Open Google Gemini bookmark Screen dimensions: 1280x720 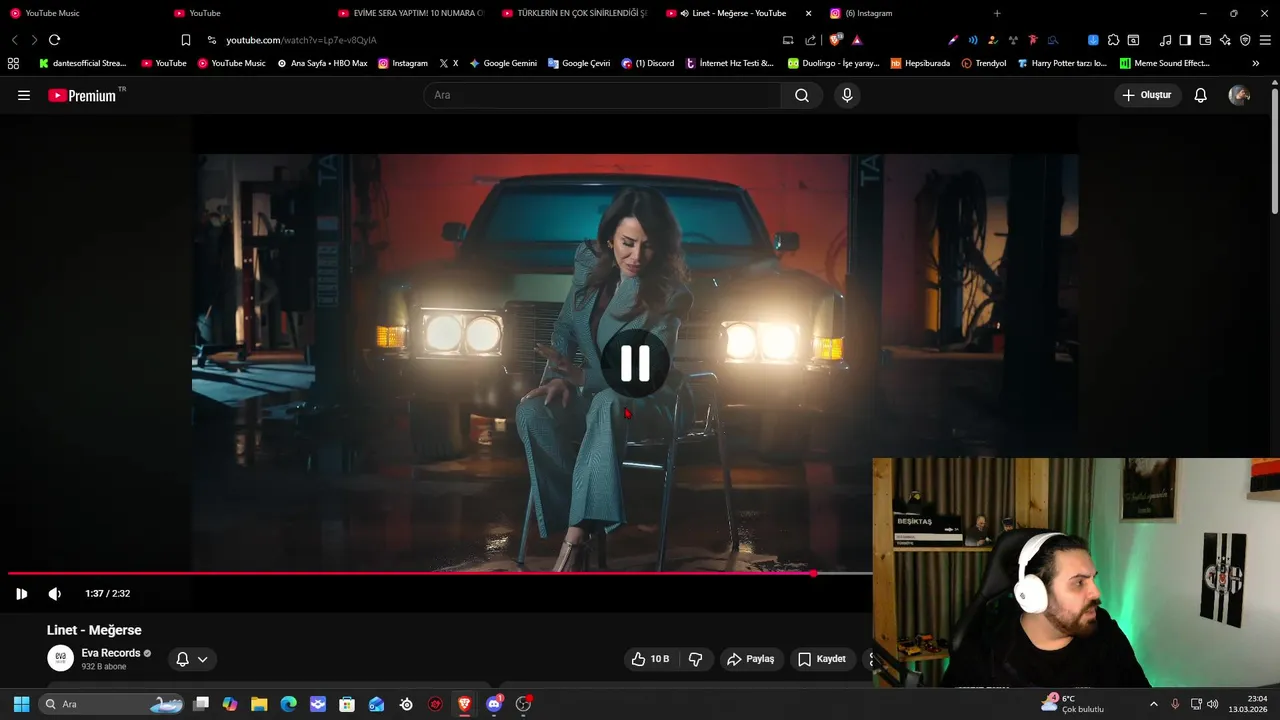[503, 63]
